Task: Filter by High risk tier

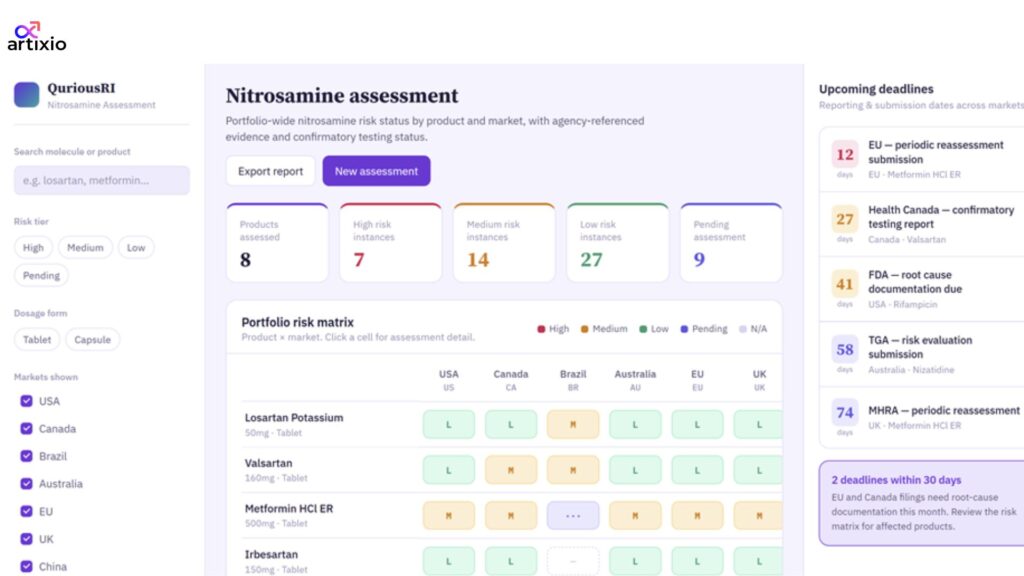Action: click(x=33, y=248)
